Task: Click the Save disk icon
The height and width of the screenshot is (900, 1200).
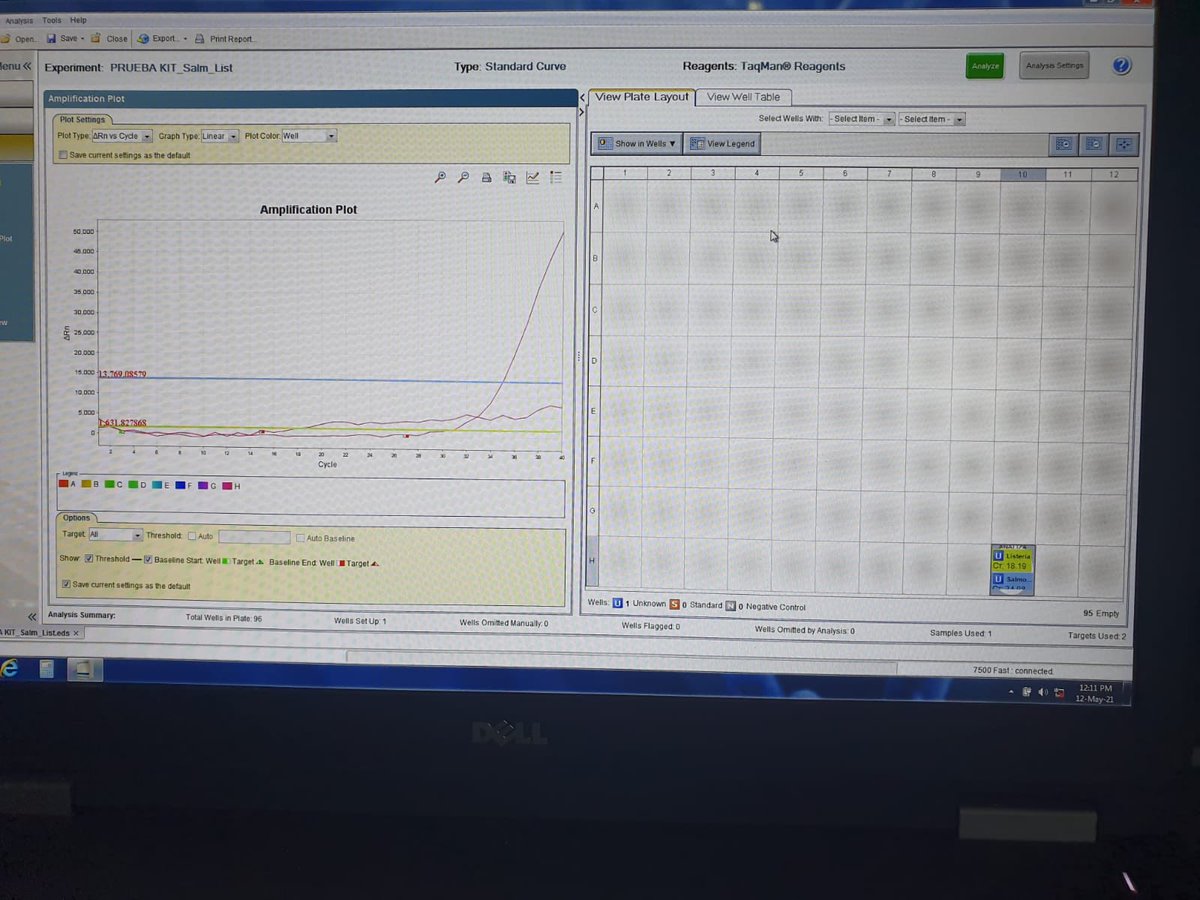Action: [51, 38]
